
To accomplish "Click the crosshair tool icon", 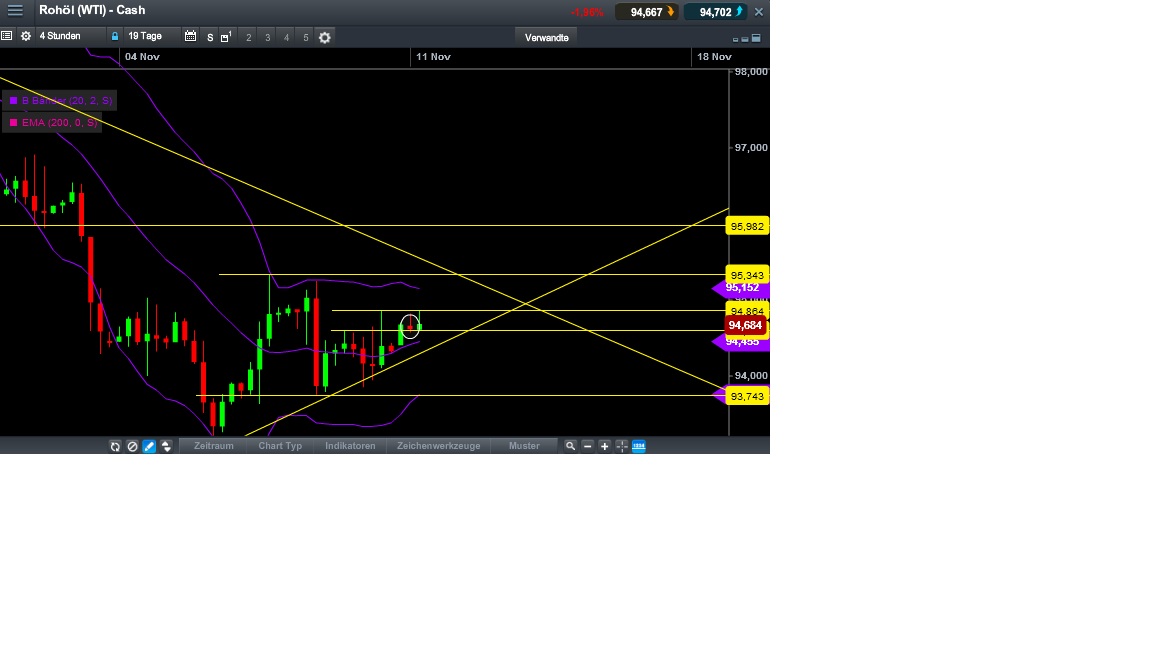I will pyautogui.click(x=621, y=446).
